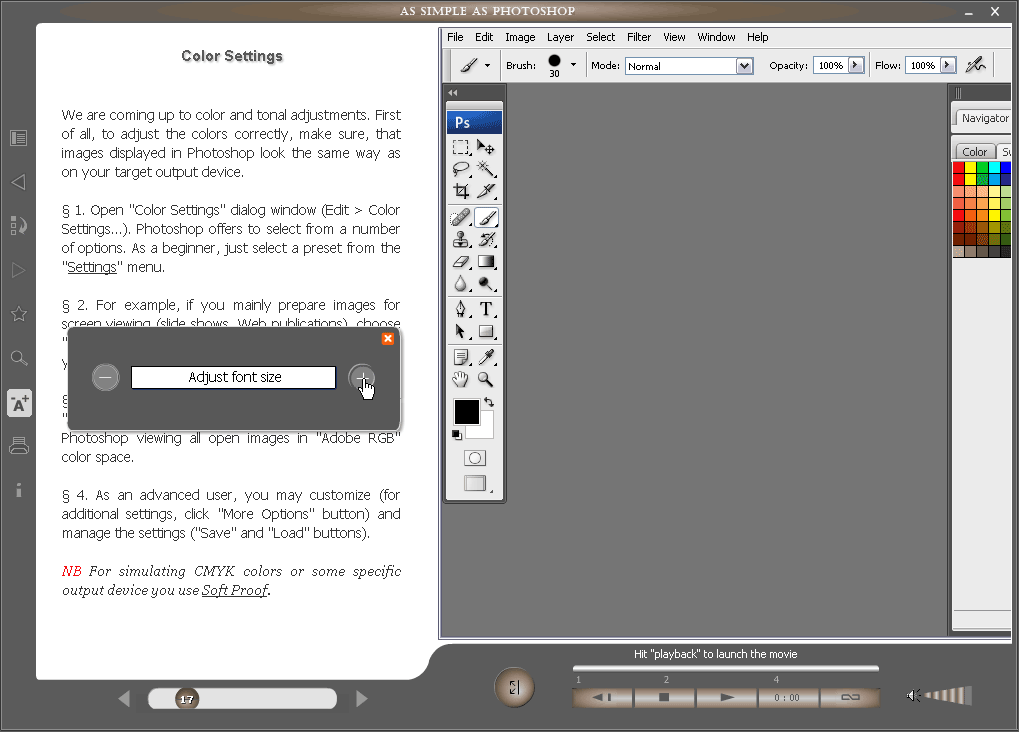
Task: Select the Dodge tool
Action: pos(485,283)
